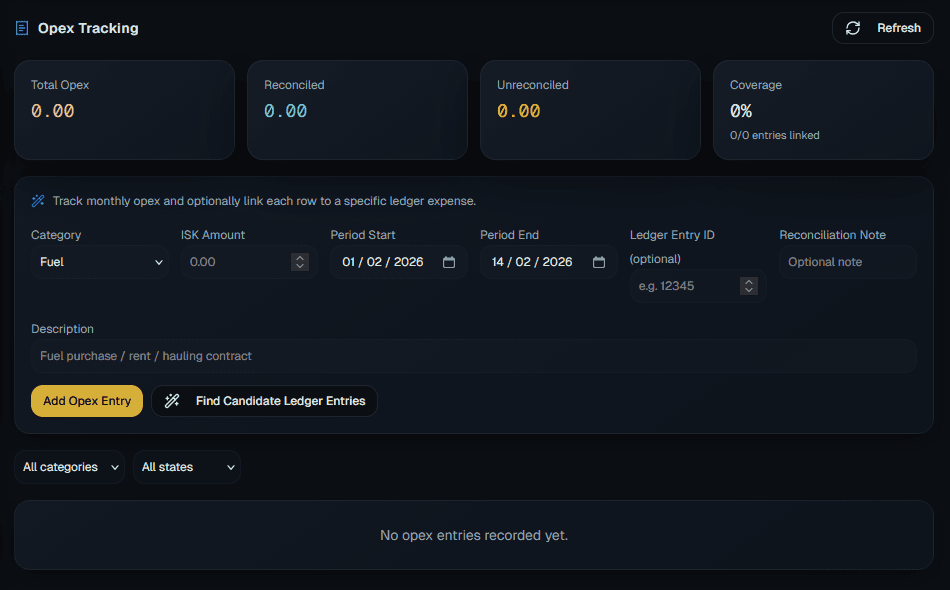Click Find Candidate Ledger Entries
The image size is (950, 590).
[x=264, y=401]
